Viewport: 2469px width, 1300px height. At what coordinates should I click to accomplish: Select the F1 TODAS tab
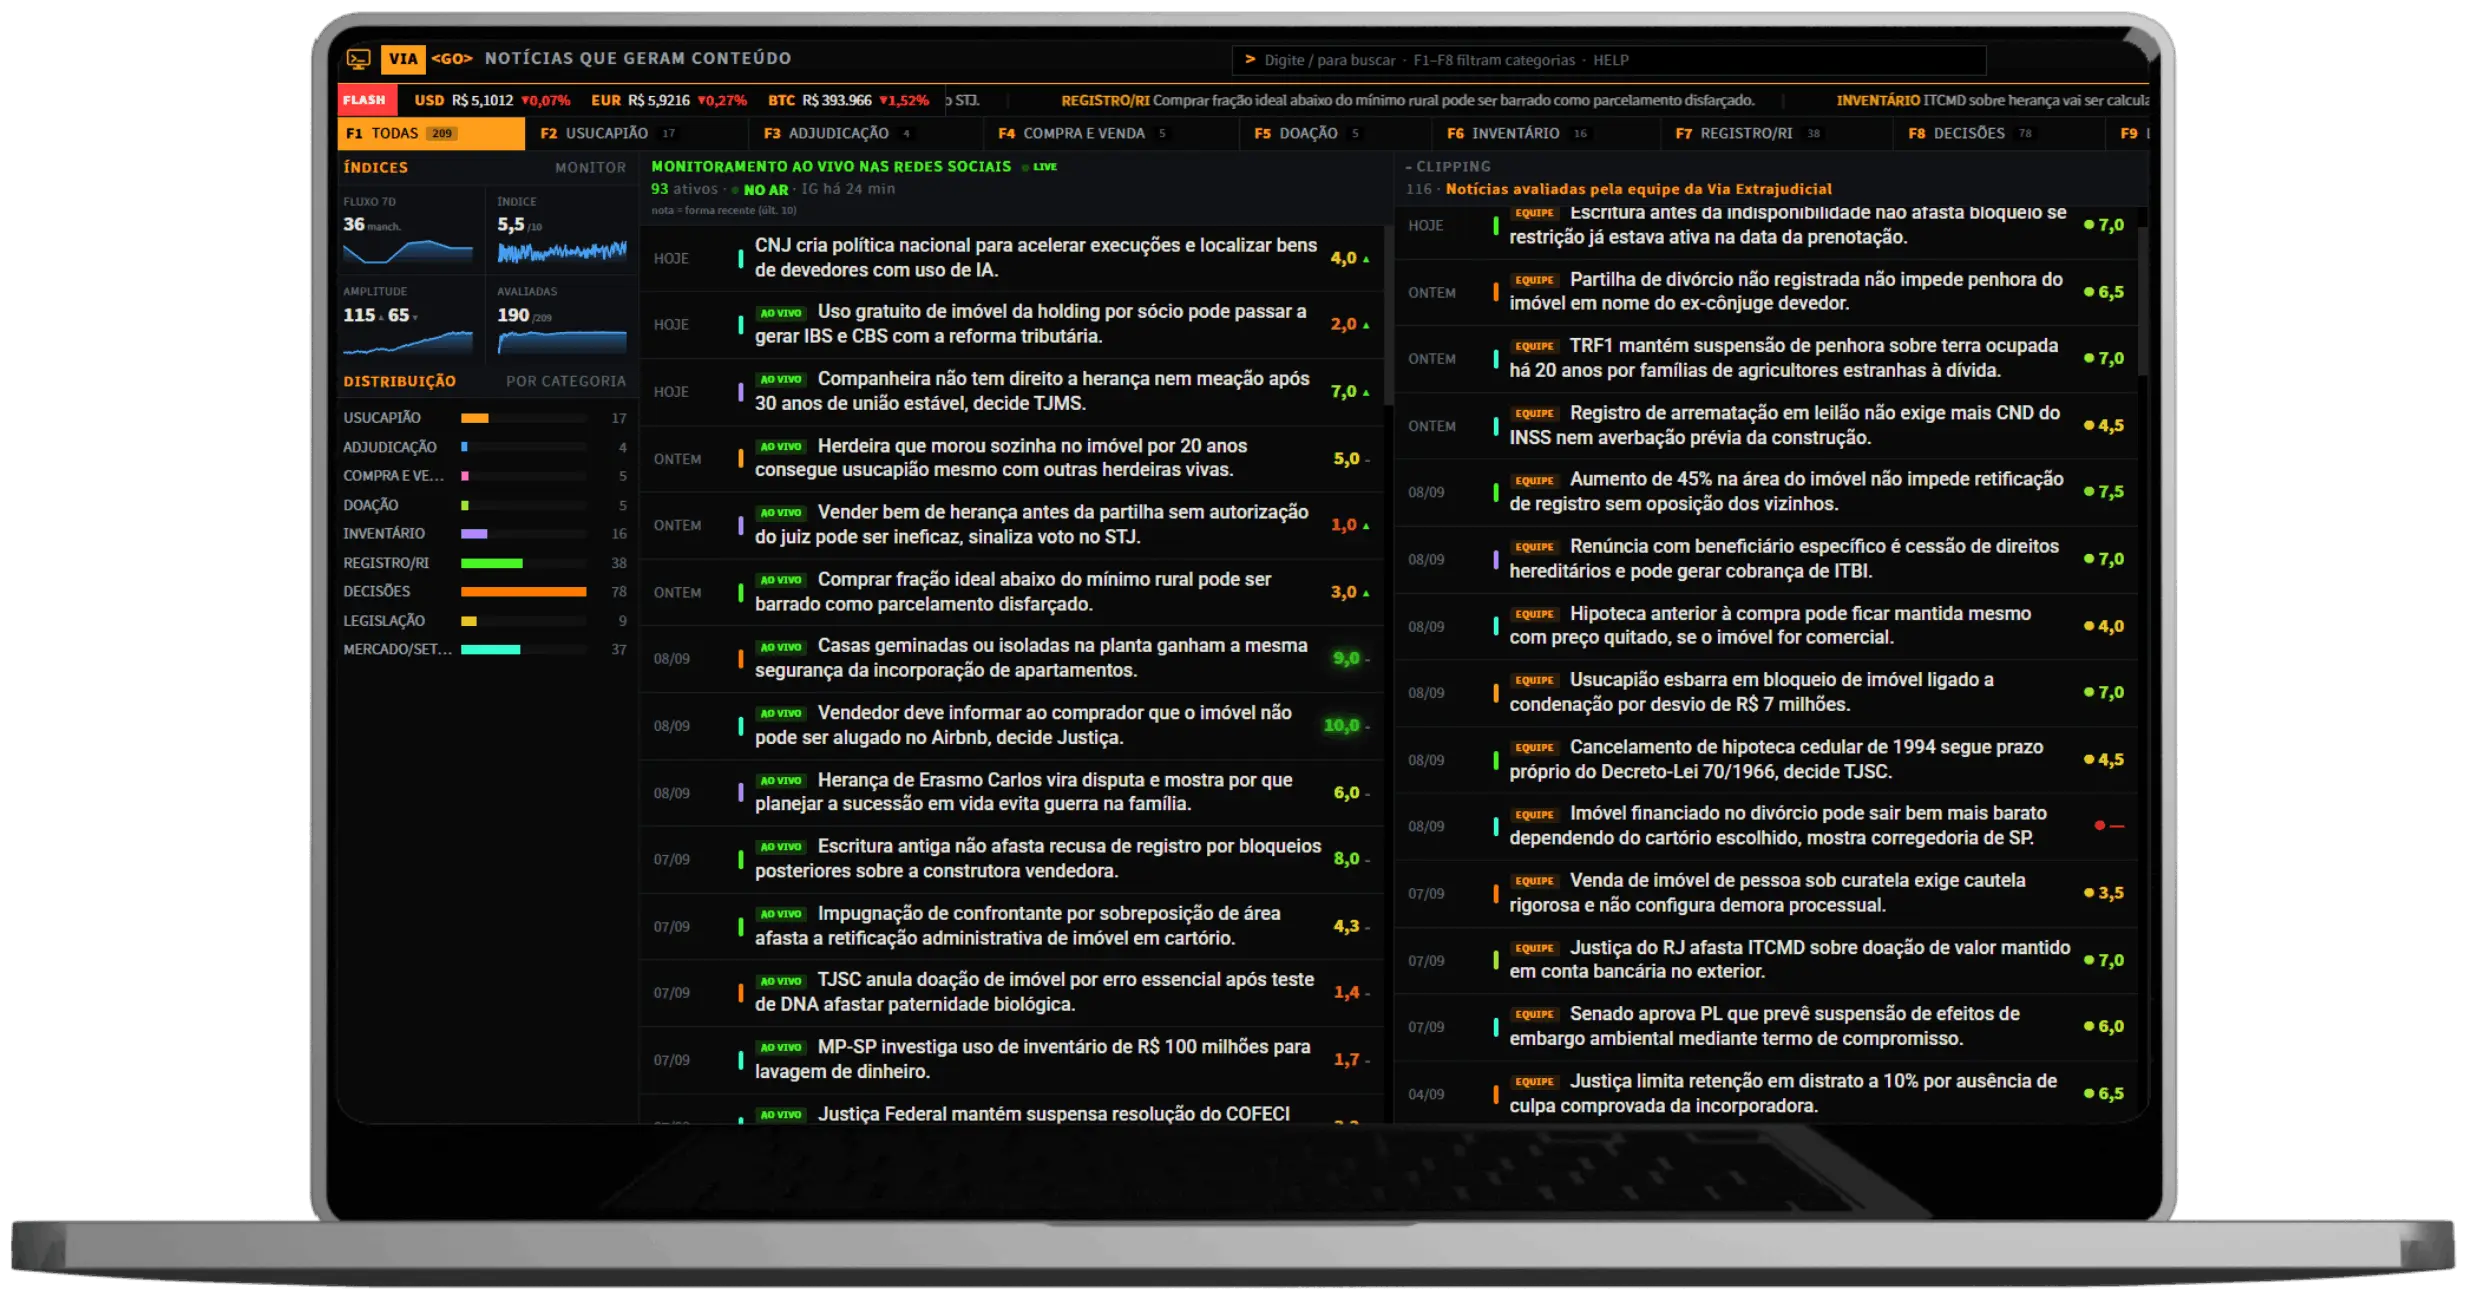tap(431, 133)
